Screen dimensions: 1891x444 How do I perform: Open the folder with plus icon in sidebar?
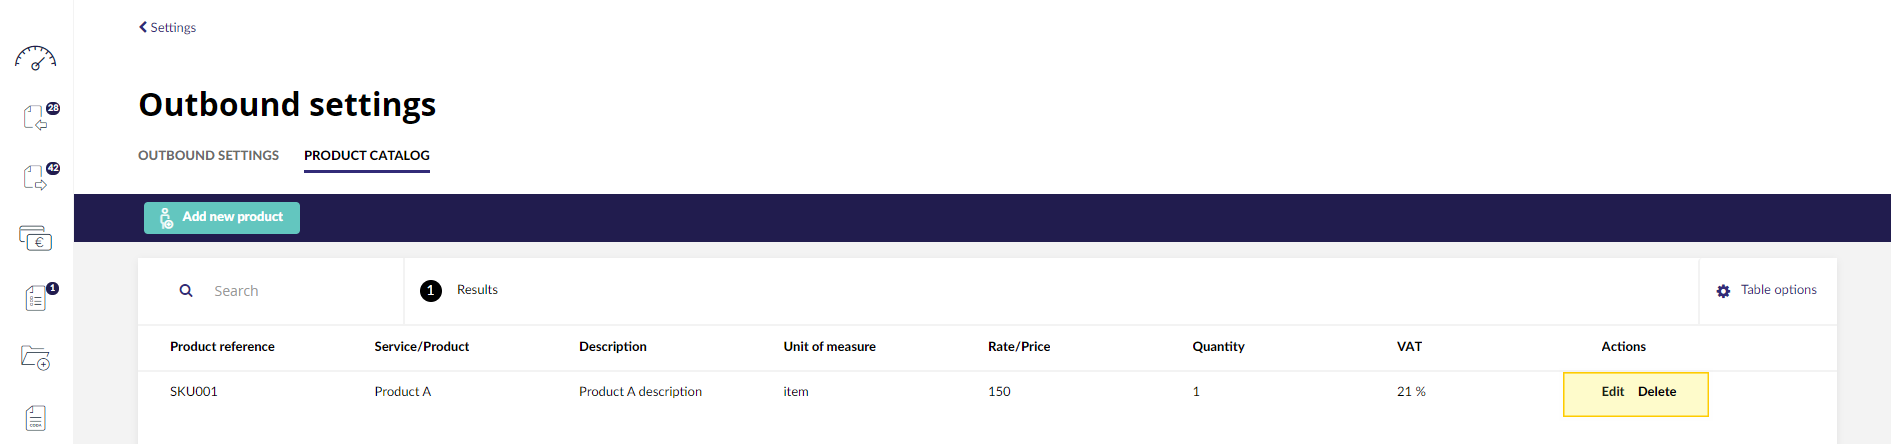click(36, 357)
